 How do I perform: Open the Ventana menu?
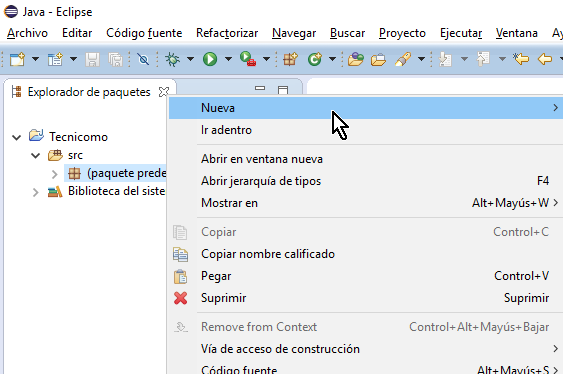tap(517, 33)
